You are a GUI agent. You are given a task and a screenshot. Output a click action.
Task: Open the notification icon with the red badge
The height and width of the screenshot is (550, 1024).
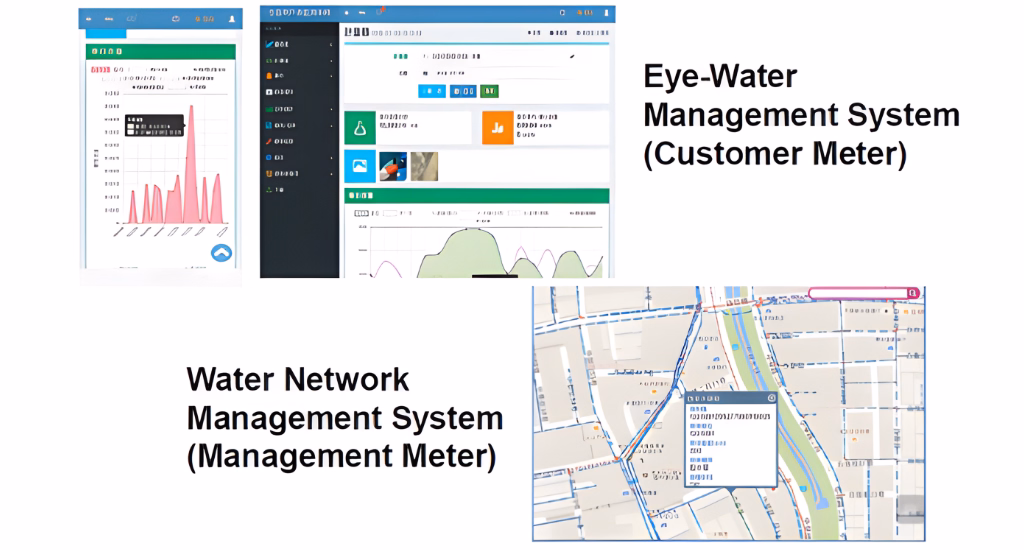tap(380, 12)
